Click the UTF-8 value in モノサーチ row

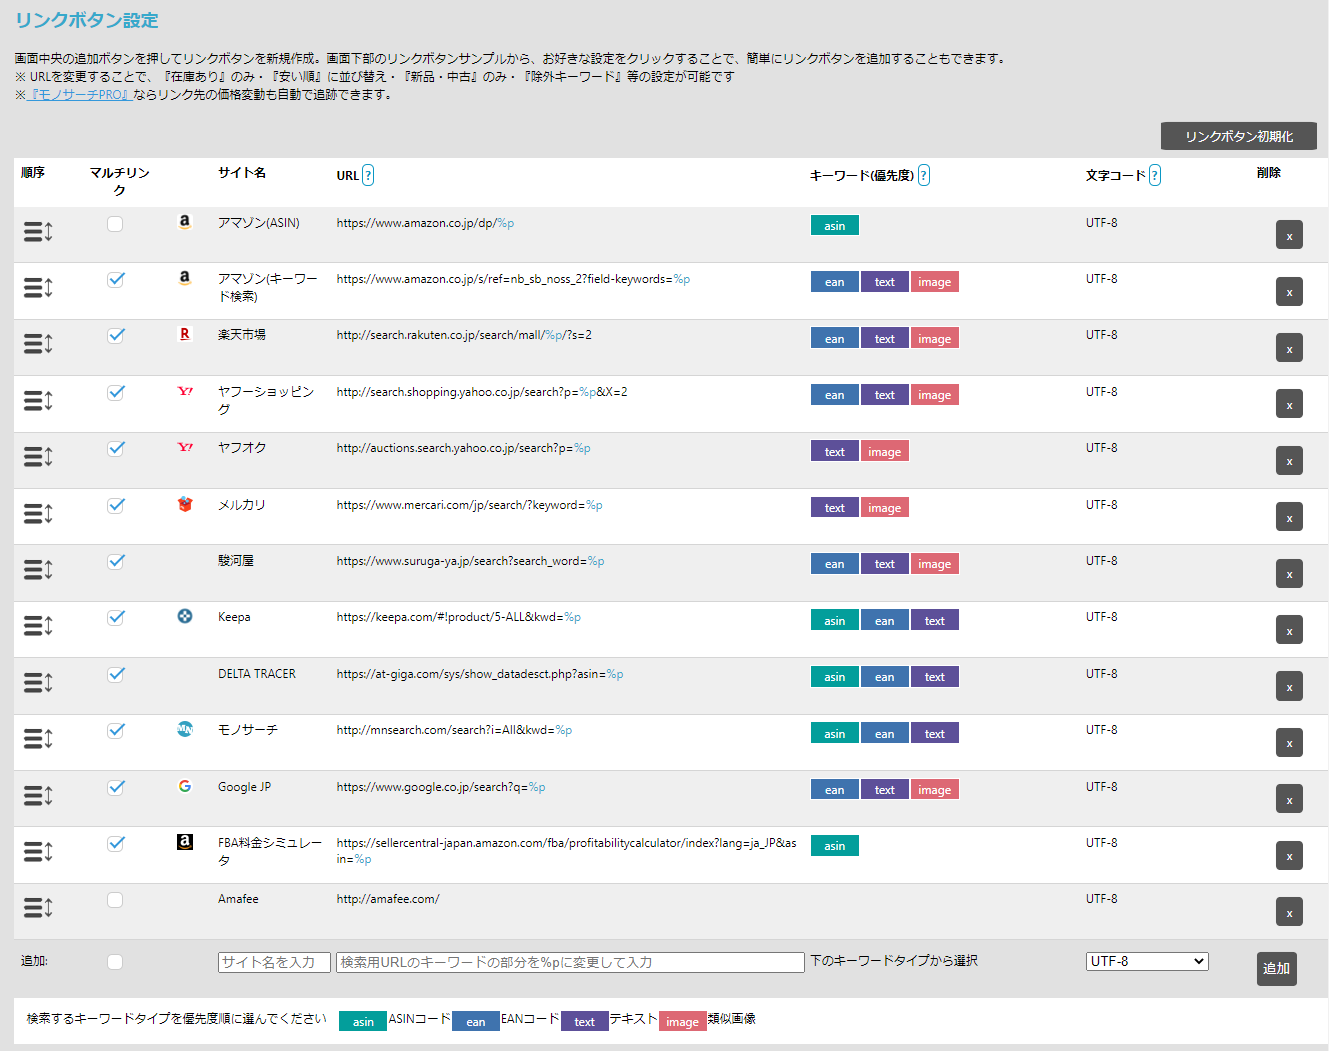1102,730
